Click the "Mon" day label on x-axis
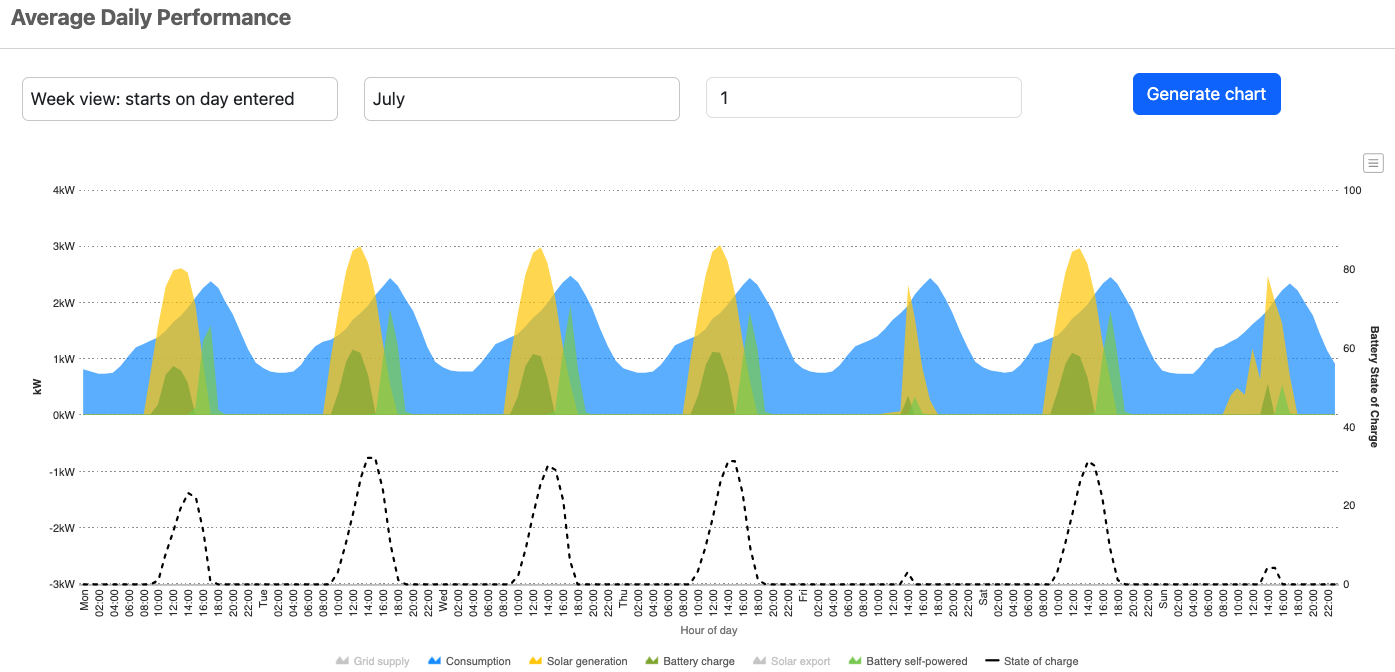The height and width of the screenshot is (672, 1395). click(85, 599)
